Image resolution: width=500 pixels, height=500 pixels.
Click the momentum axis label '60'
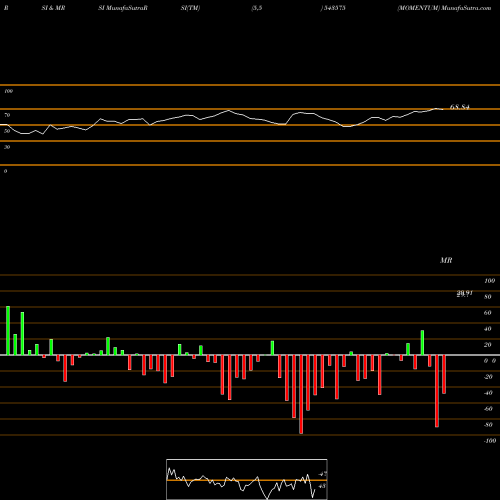[488, 313]
